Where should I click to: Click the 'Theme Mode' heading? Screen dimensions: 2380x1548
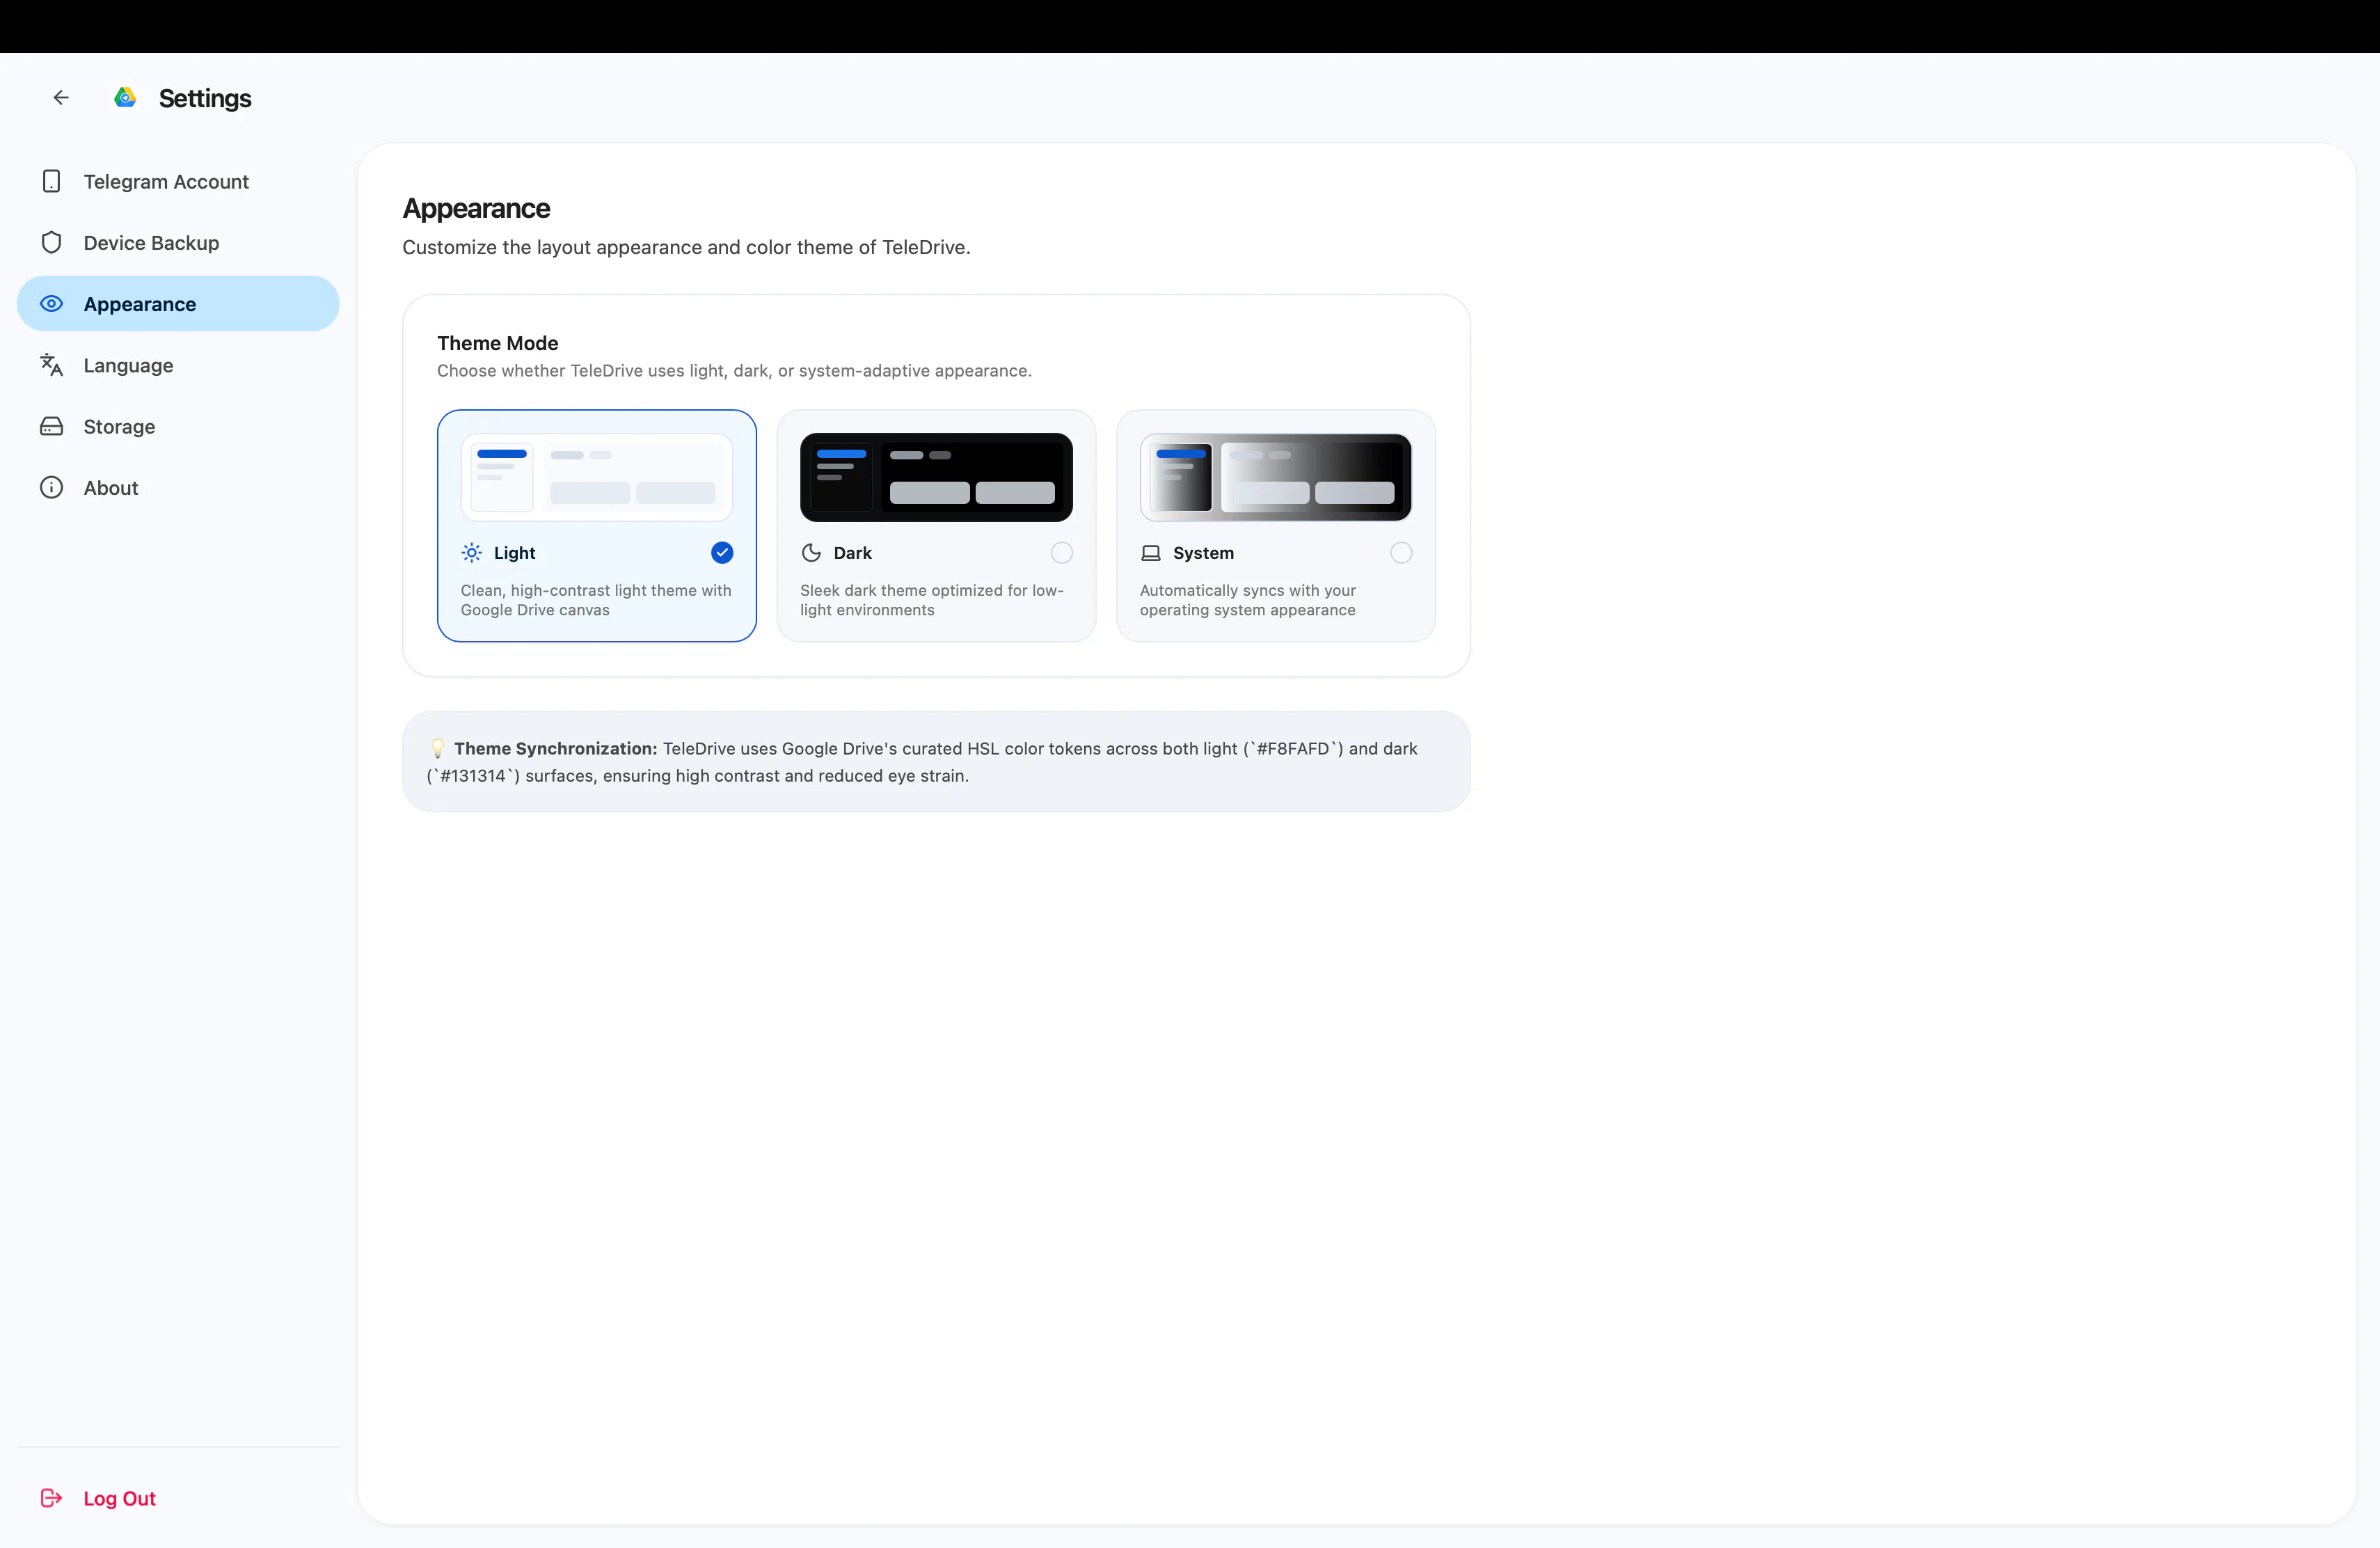point(498,343)
